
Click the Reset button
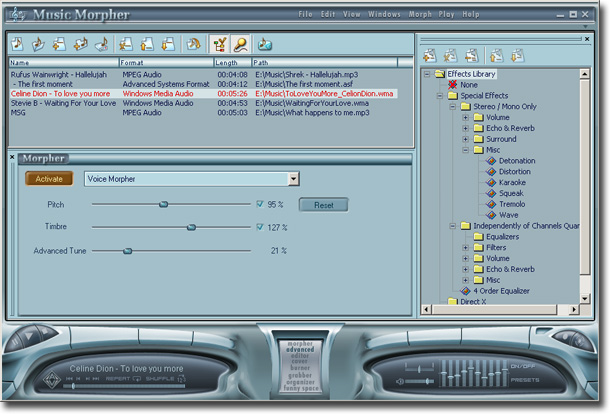[324, 205]
